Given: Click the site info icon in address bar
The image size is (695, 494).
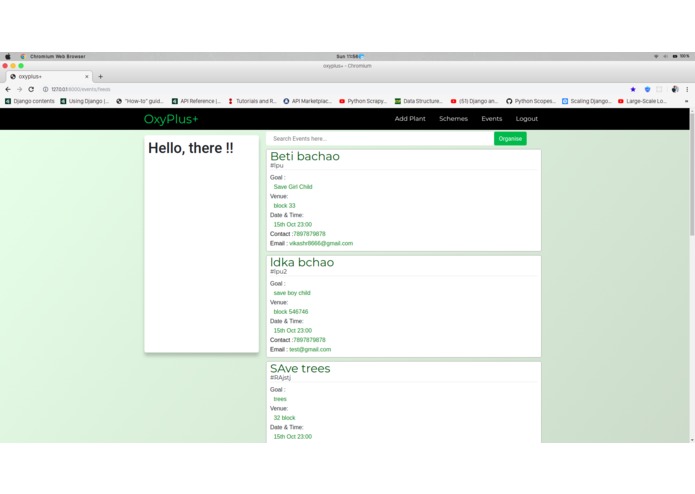Looking at the screenshot, I should coord(45,89).
